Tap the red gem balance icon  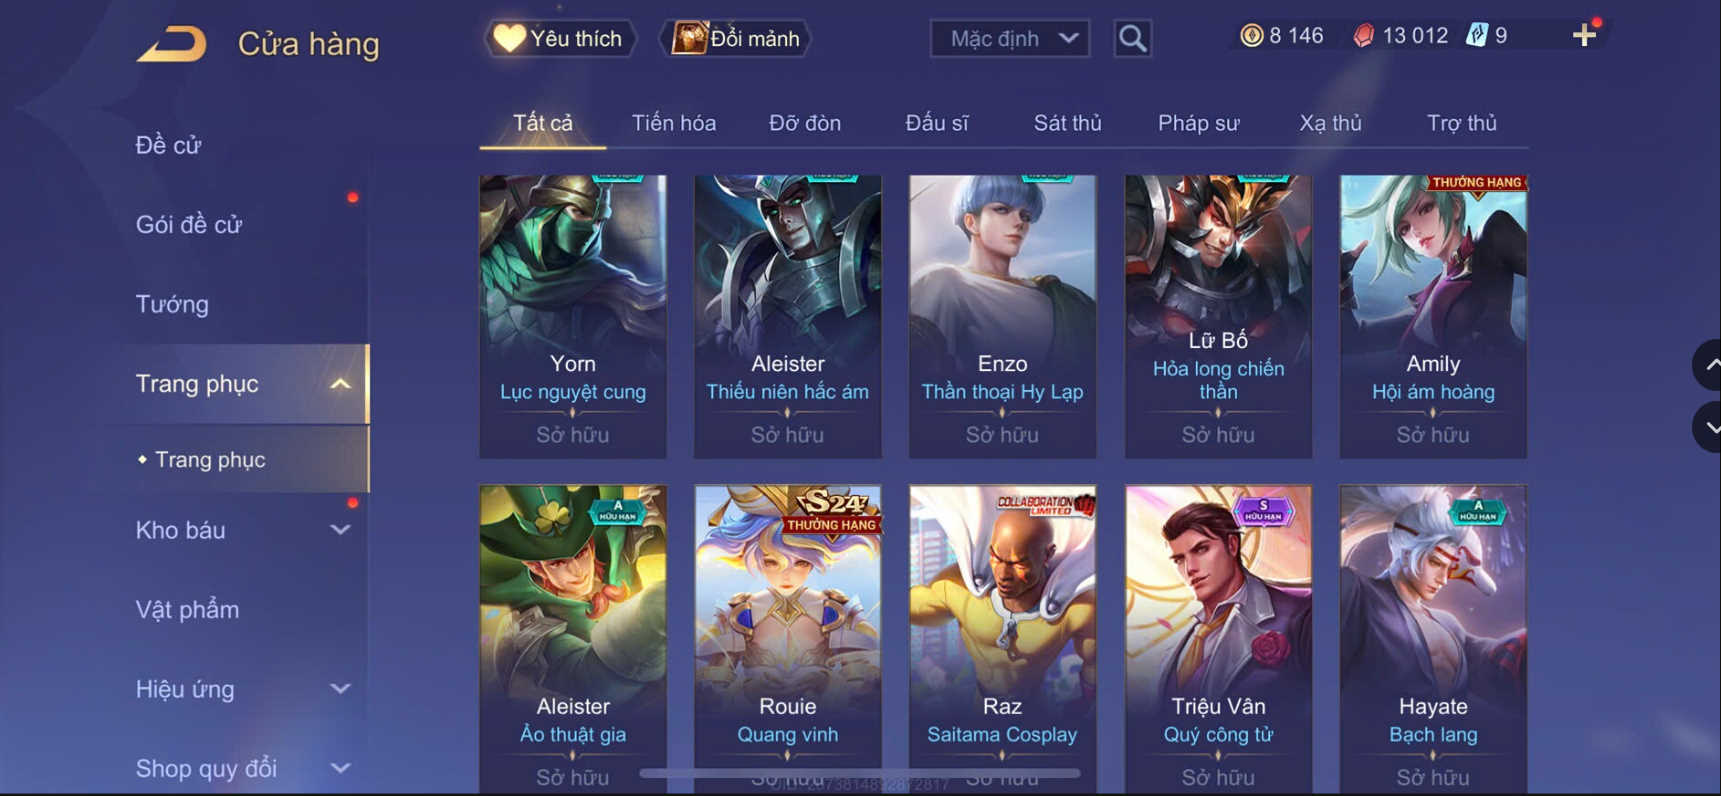click(x=1363, y=36)
